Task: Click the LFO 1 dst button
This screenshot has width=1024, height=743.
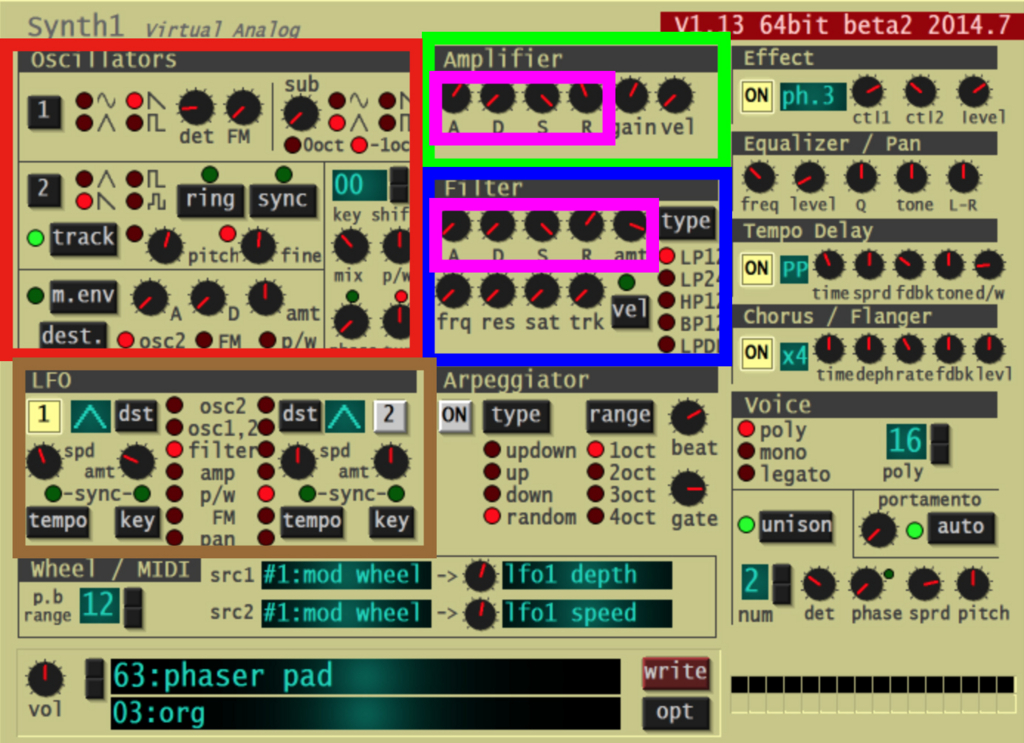Action: coord(136,415)
